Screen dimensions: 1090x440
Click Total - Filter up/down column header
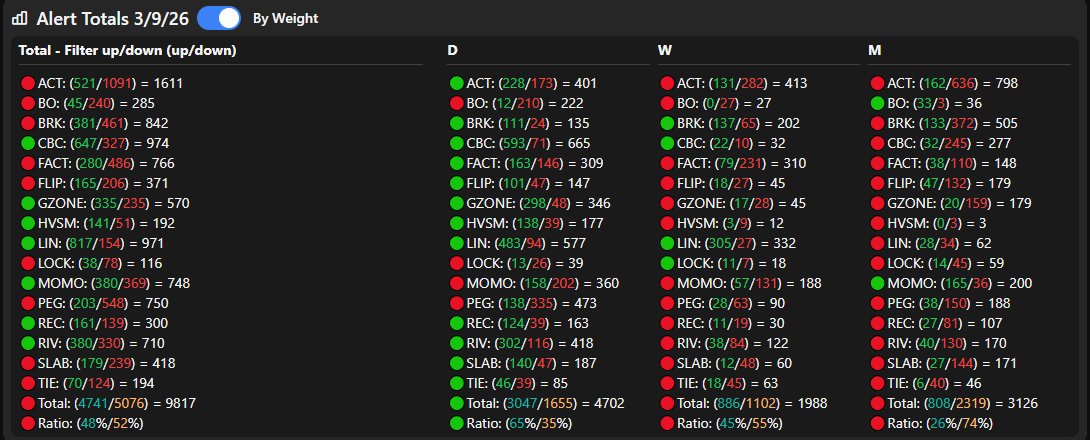(127, 51)
